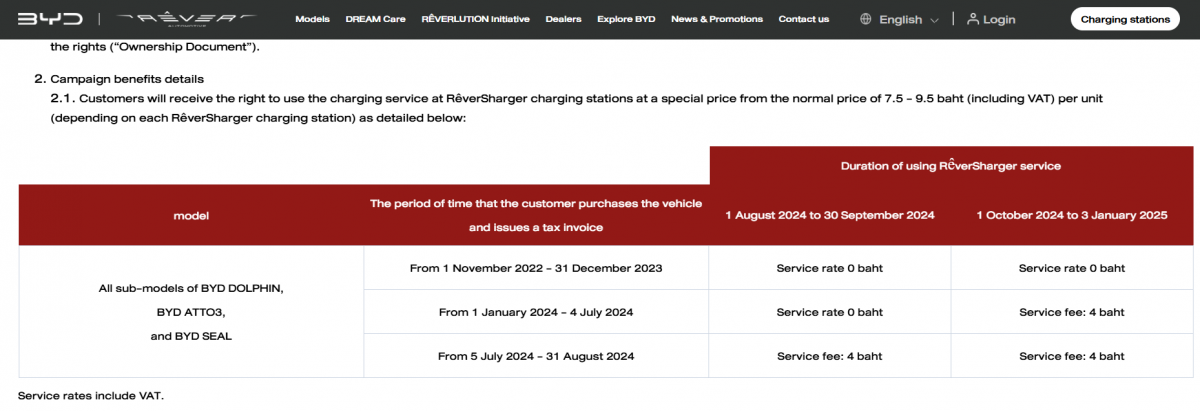The width and height of the screenshot is (1200, 411).
Task: Click the BYD logo
Action: 50,19
